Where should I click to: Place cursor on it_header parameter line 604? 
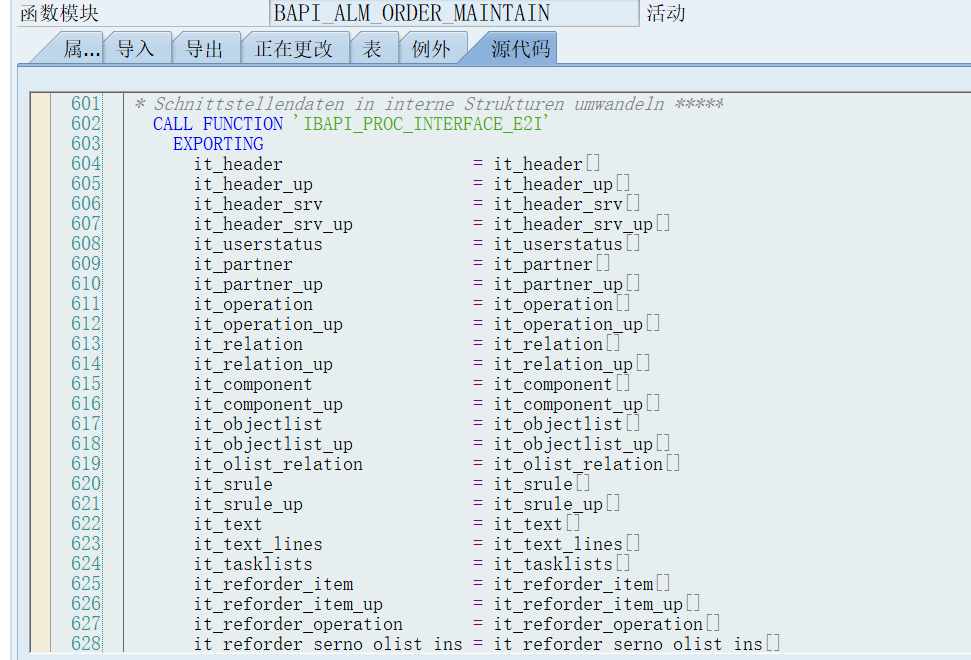pyautogui.click(x=238, y=164)
